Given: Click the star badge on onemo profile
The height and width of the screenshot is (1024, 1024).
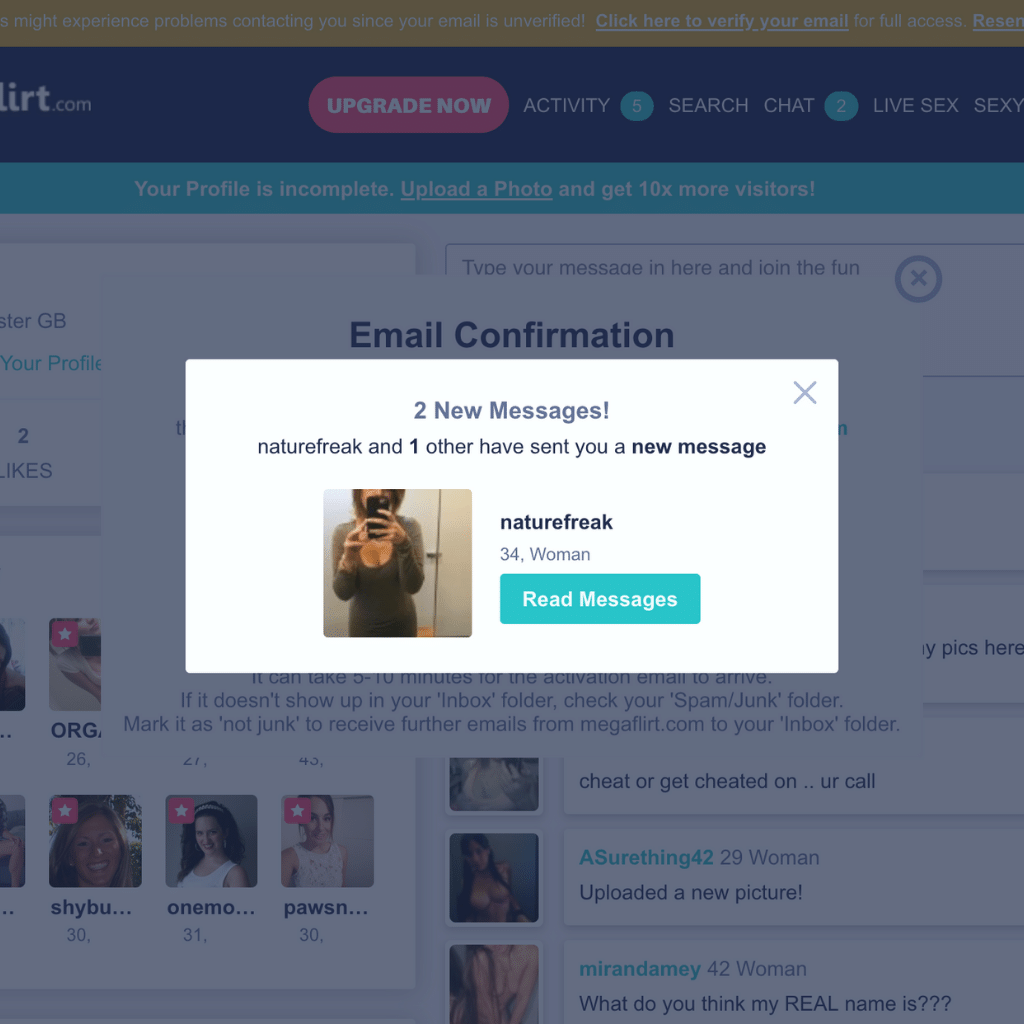Looking at the screenshot, I should (x=181, y=810).
